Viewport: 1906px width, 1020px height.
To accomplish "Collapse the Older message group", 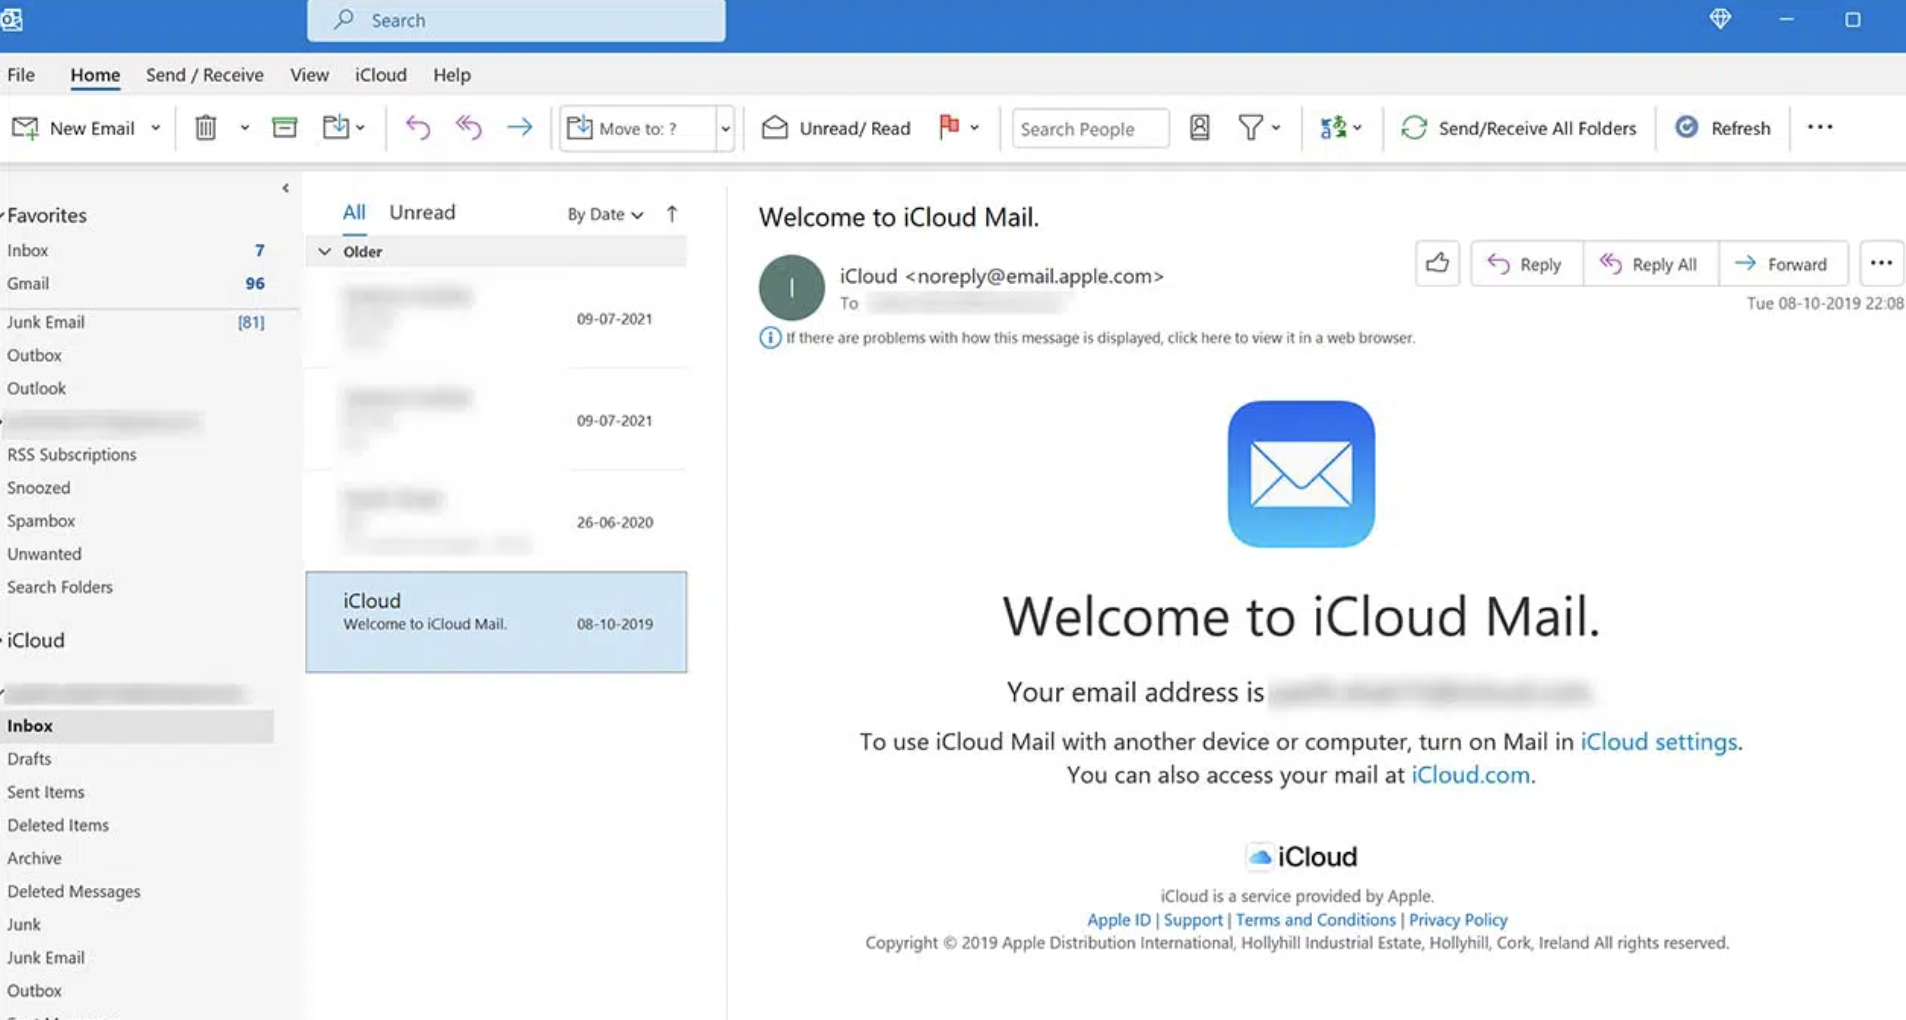I will (x=325, y=252).
